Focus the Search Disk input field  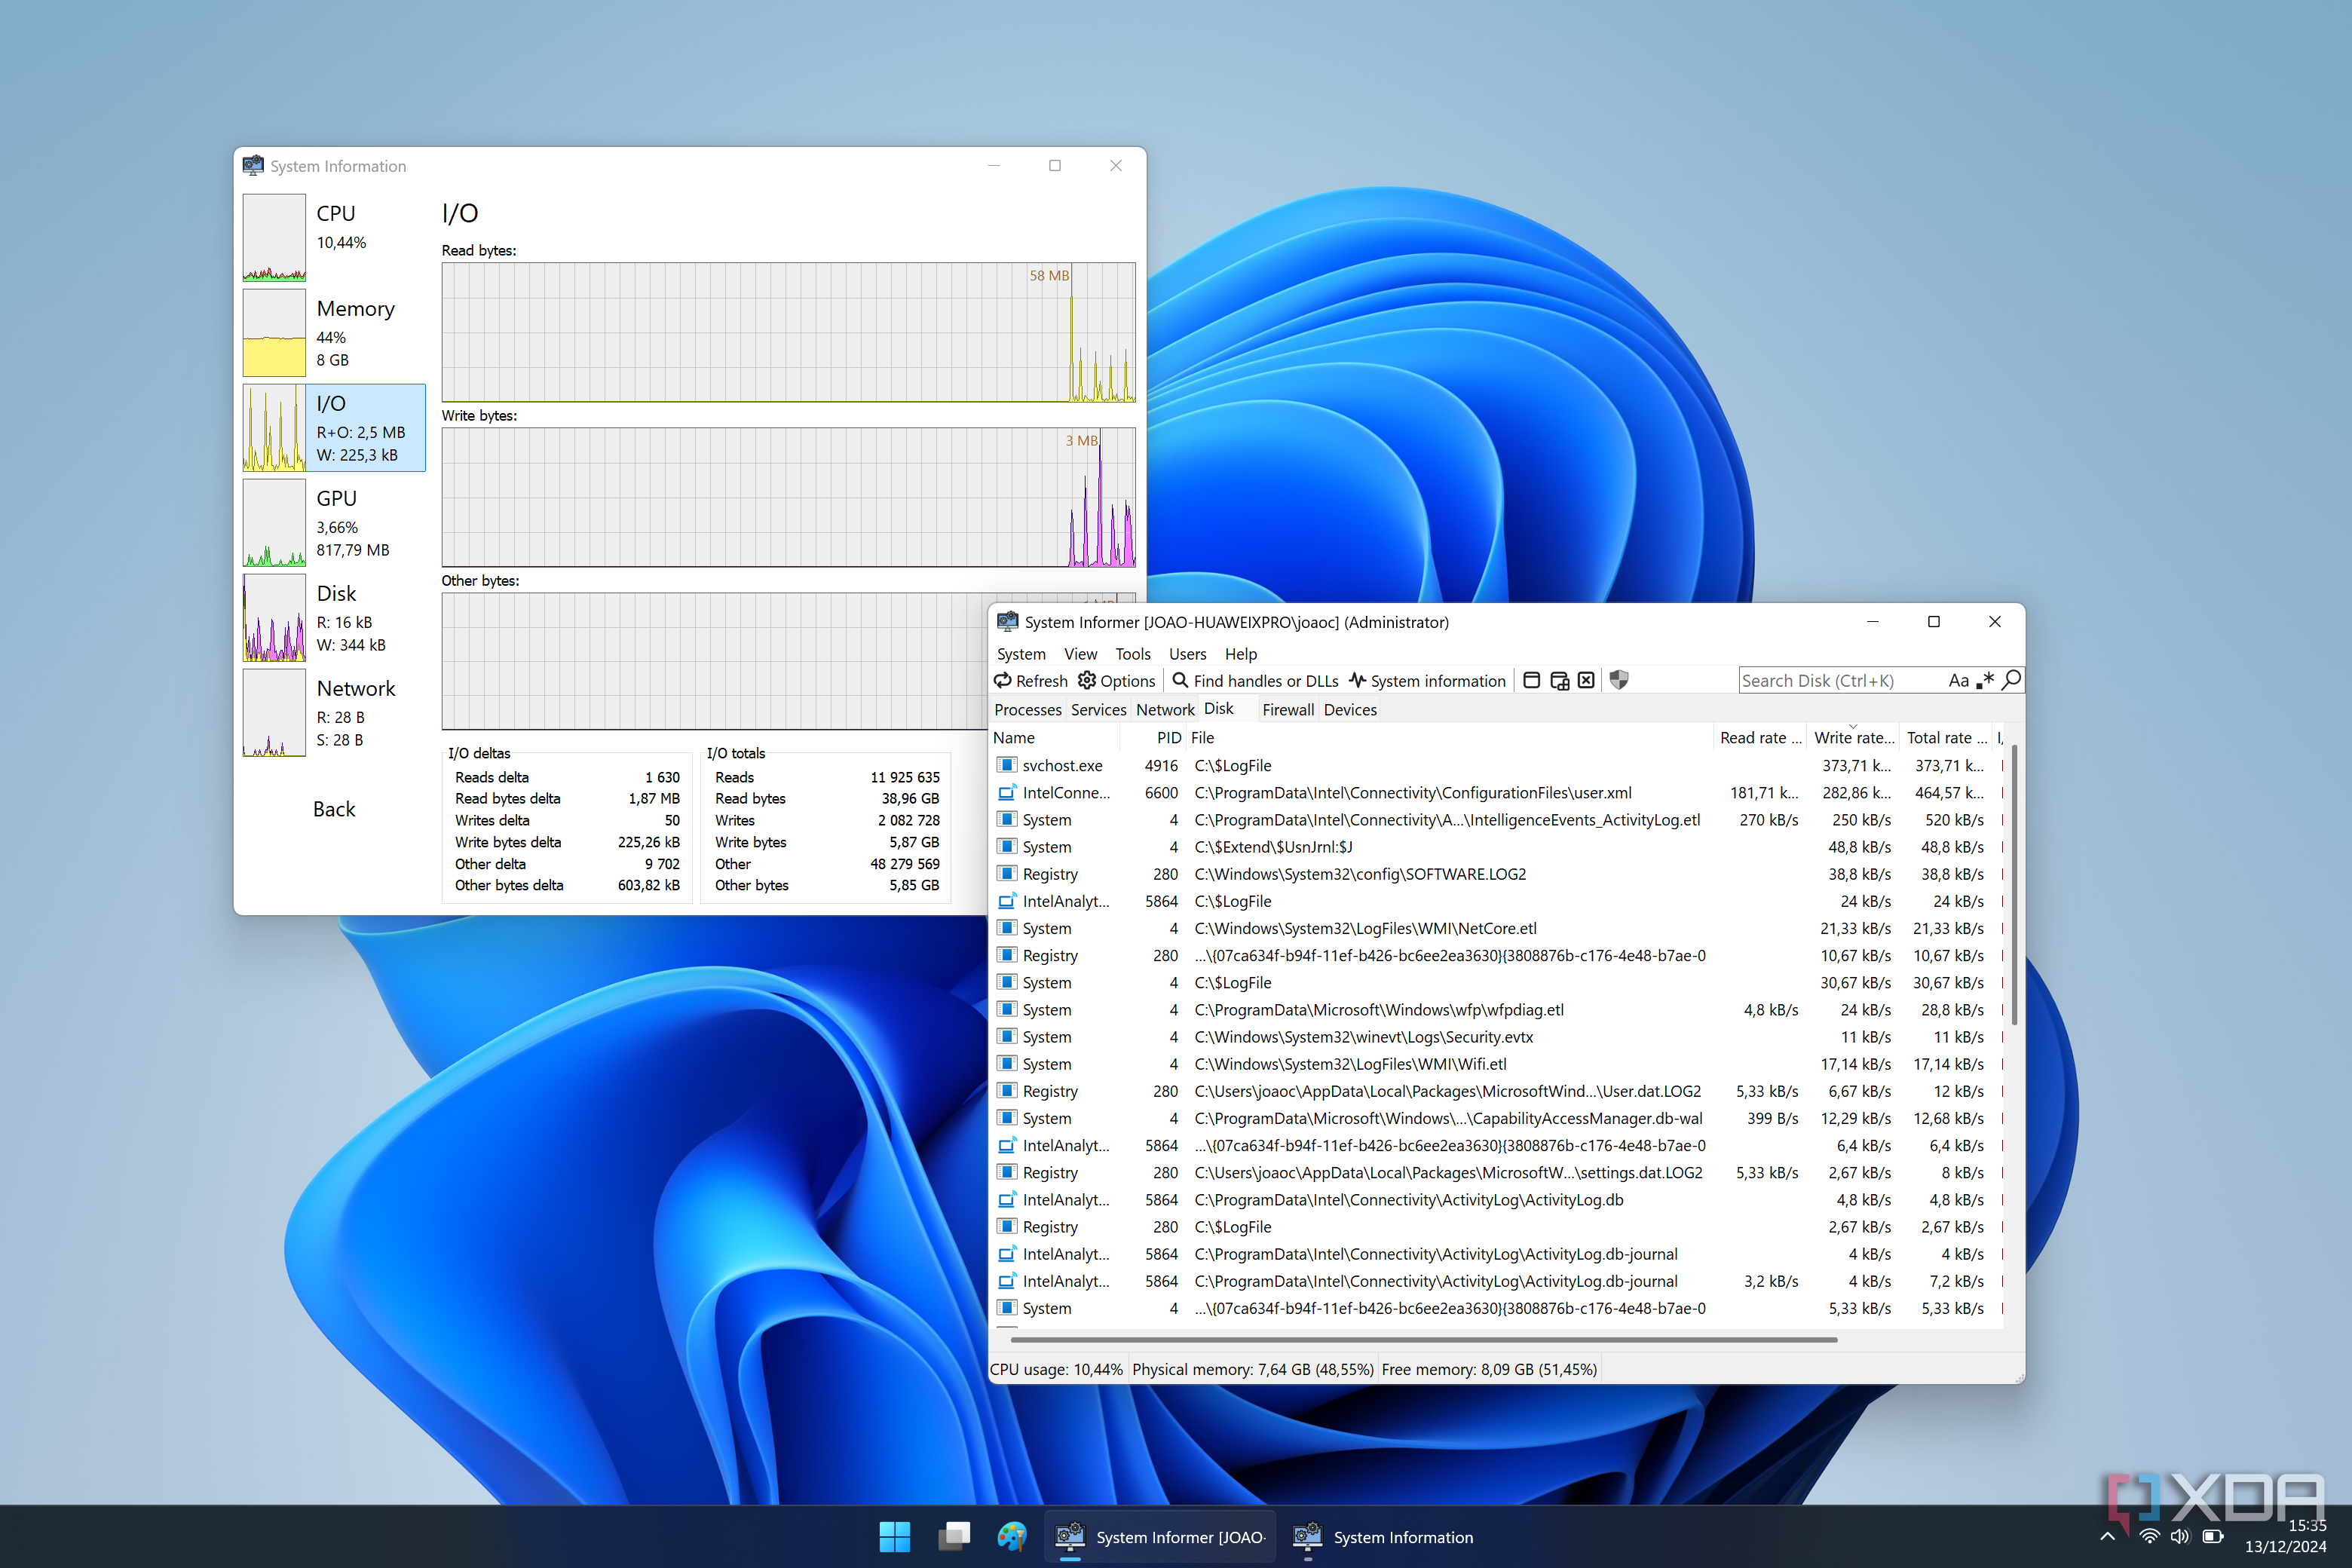[1840, 680]
